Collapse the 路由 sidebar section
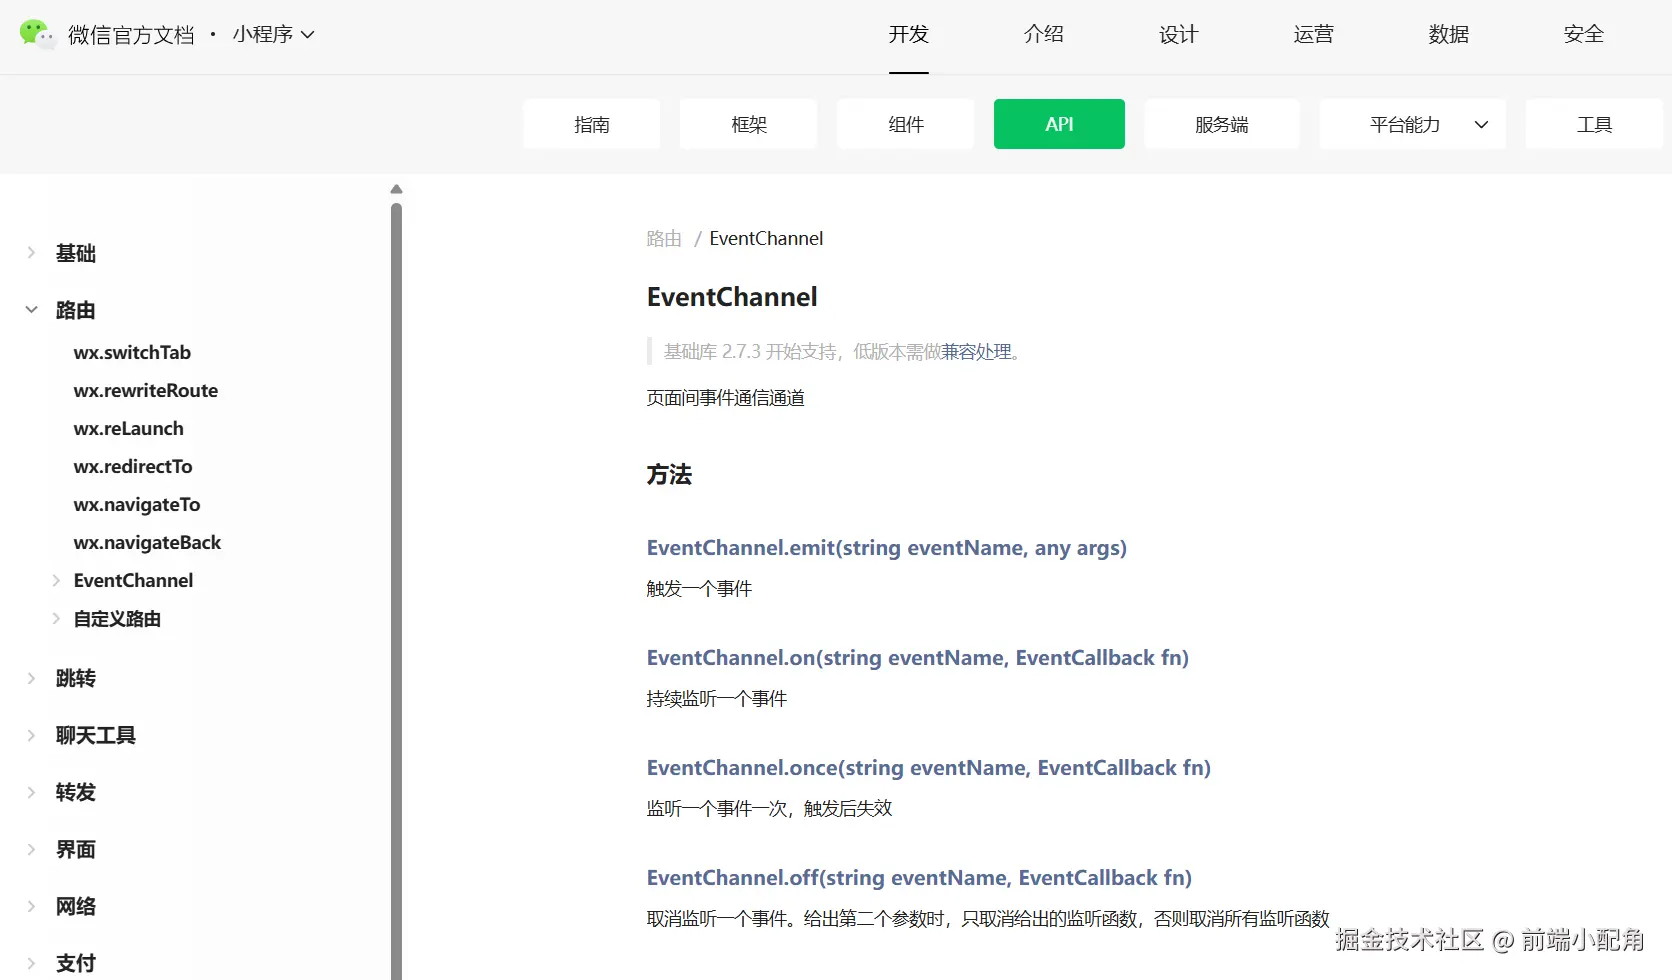1672x980 pixels. pyautogui.click(x=31, y=310)
